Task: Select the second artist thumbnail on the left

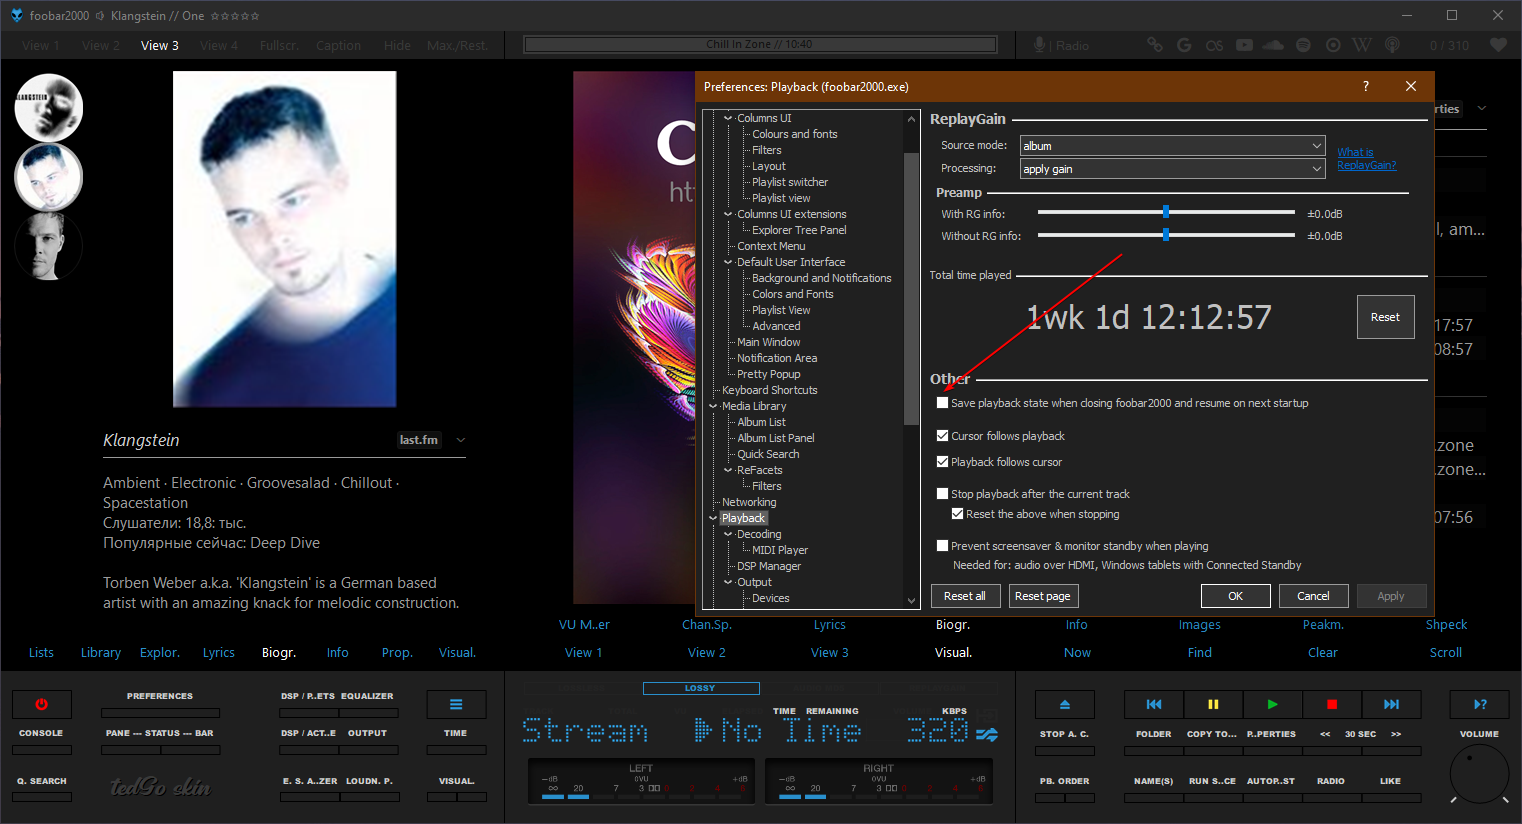Action: [48, 177]
